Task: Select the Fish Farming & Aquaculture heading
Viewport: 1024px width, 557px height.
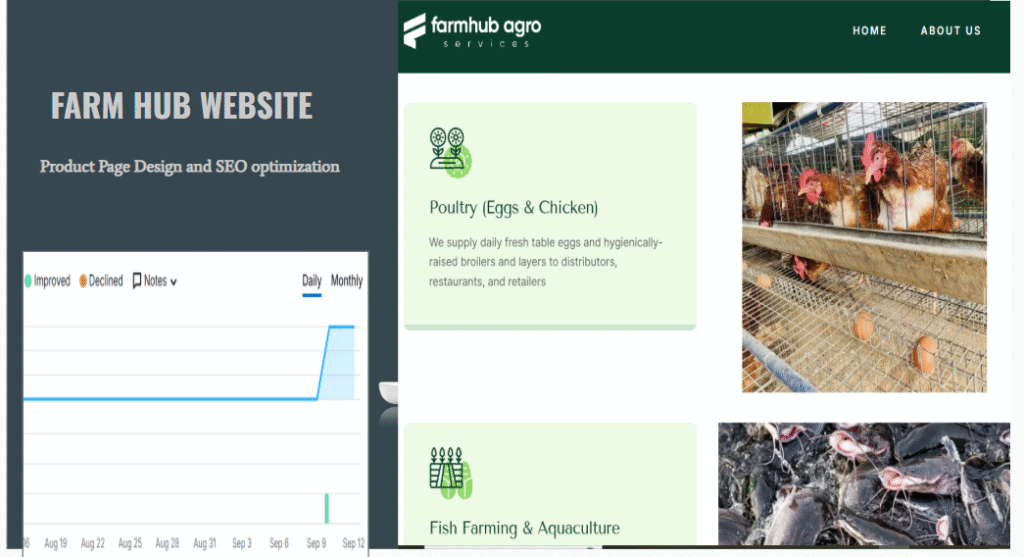Action: click(524, 528)
